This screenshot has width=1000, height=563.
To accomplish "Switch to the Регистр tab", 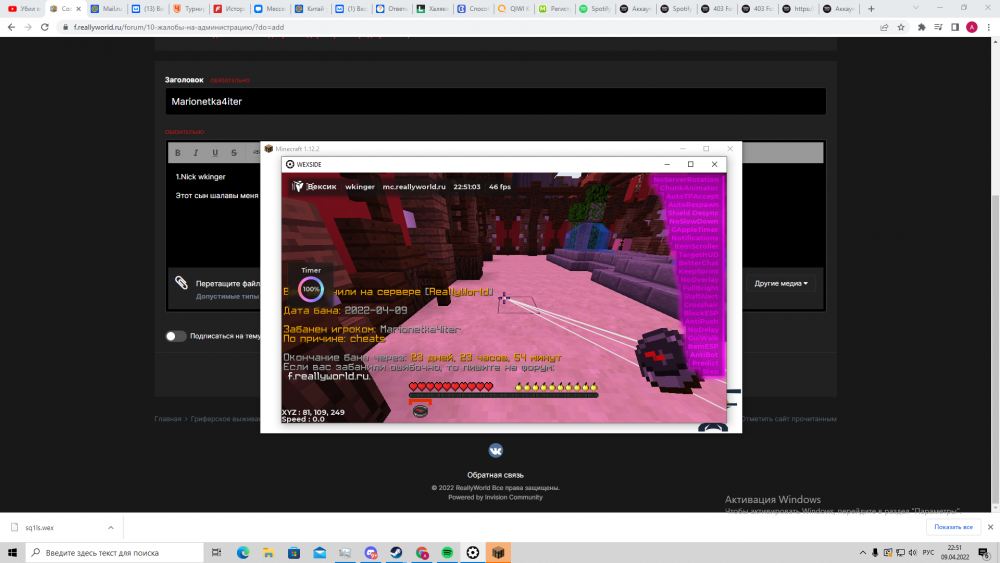I will pos(555,9).
